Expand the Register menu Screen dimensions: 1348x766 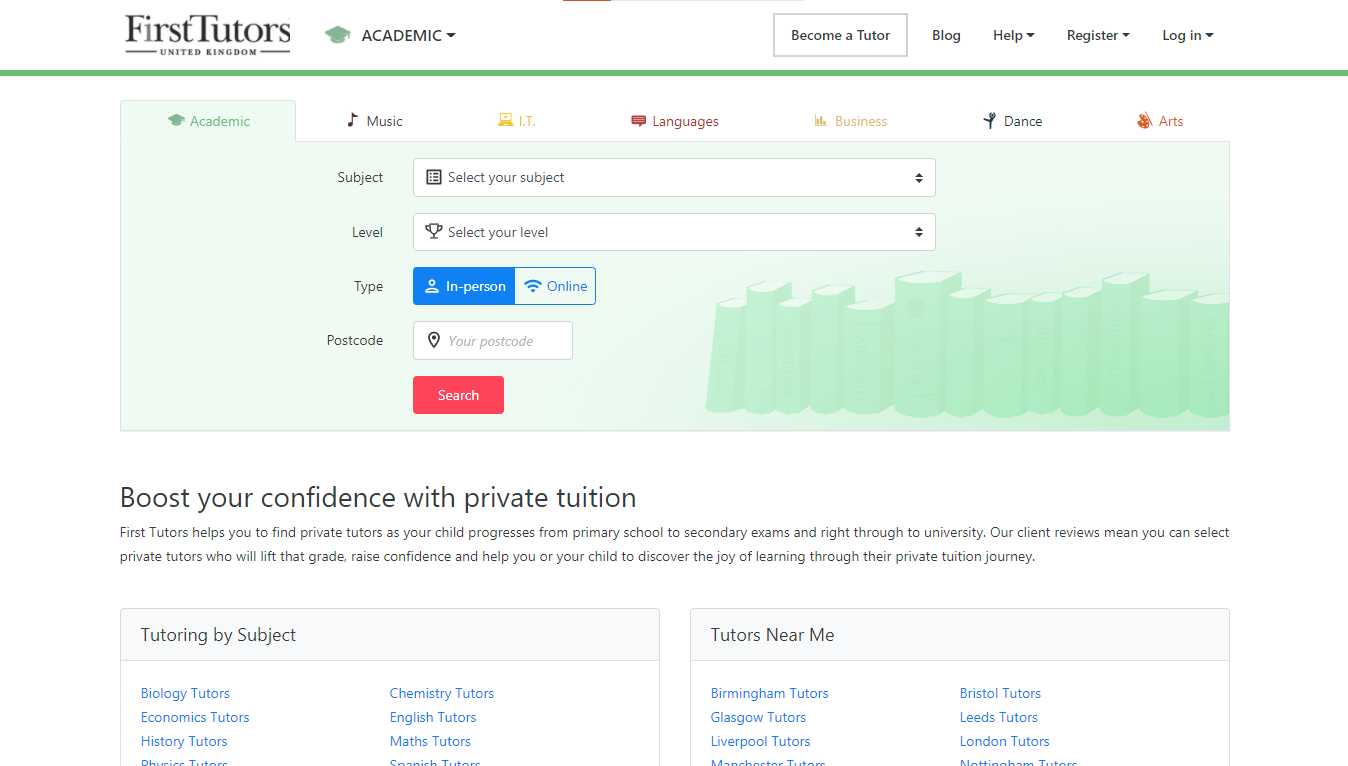coord(1098,35)
